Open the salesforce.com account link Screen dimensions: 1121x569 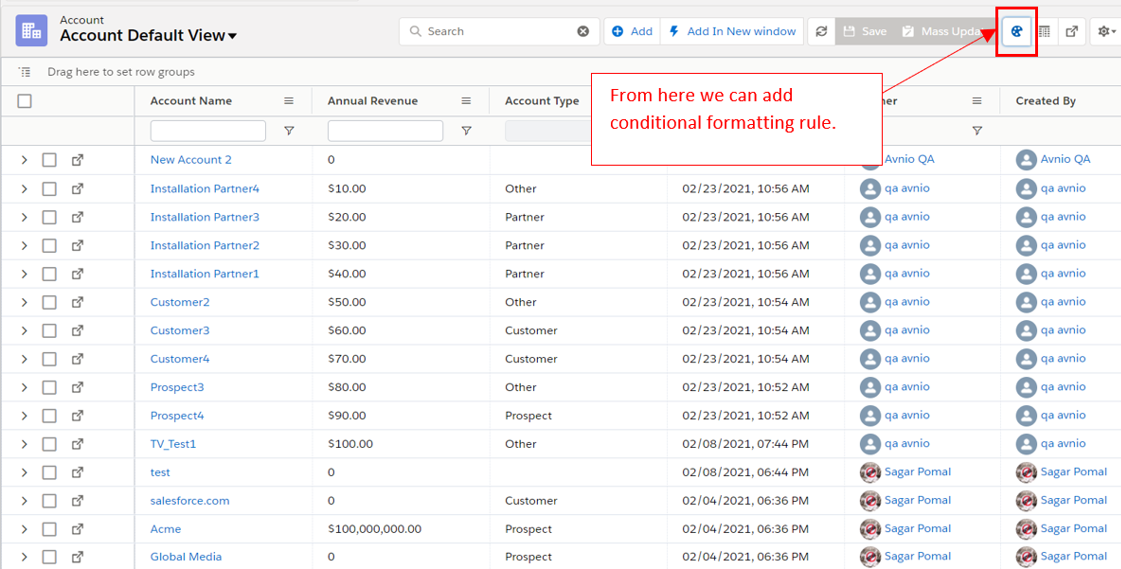[x=189, y=501]
